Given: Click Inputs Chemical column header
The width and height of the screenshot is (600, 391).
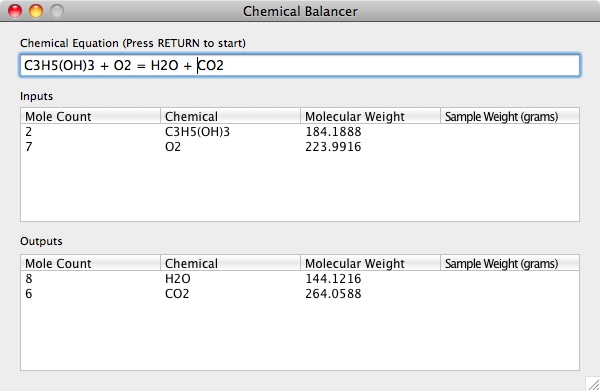Looking at the screenshot, I should coord(230,116).
